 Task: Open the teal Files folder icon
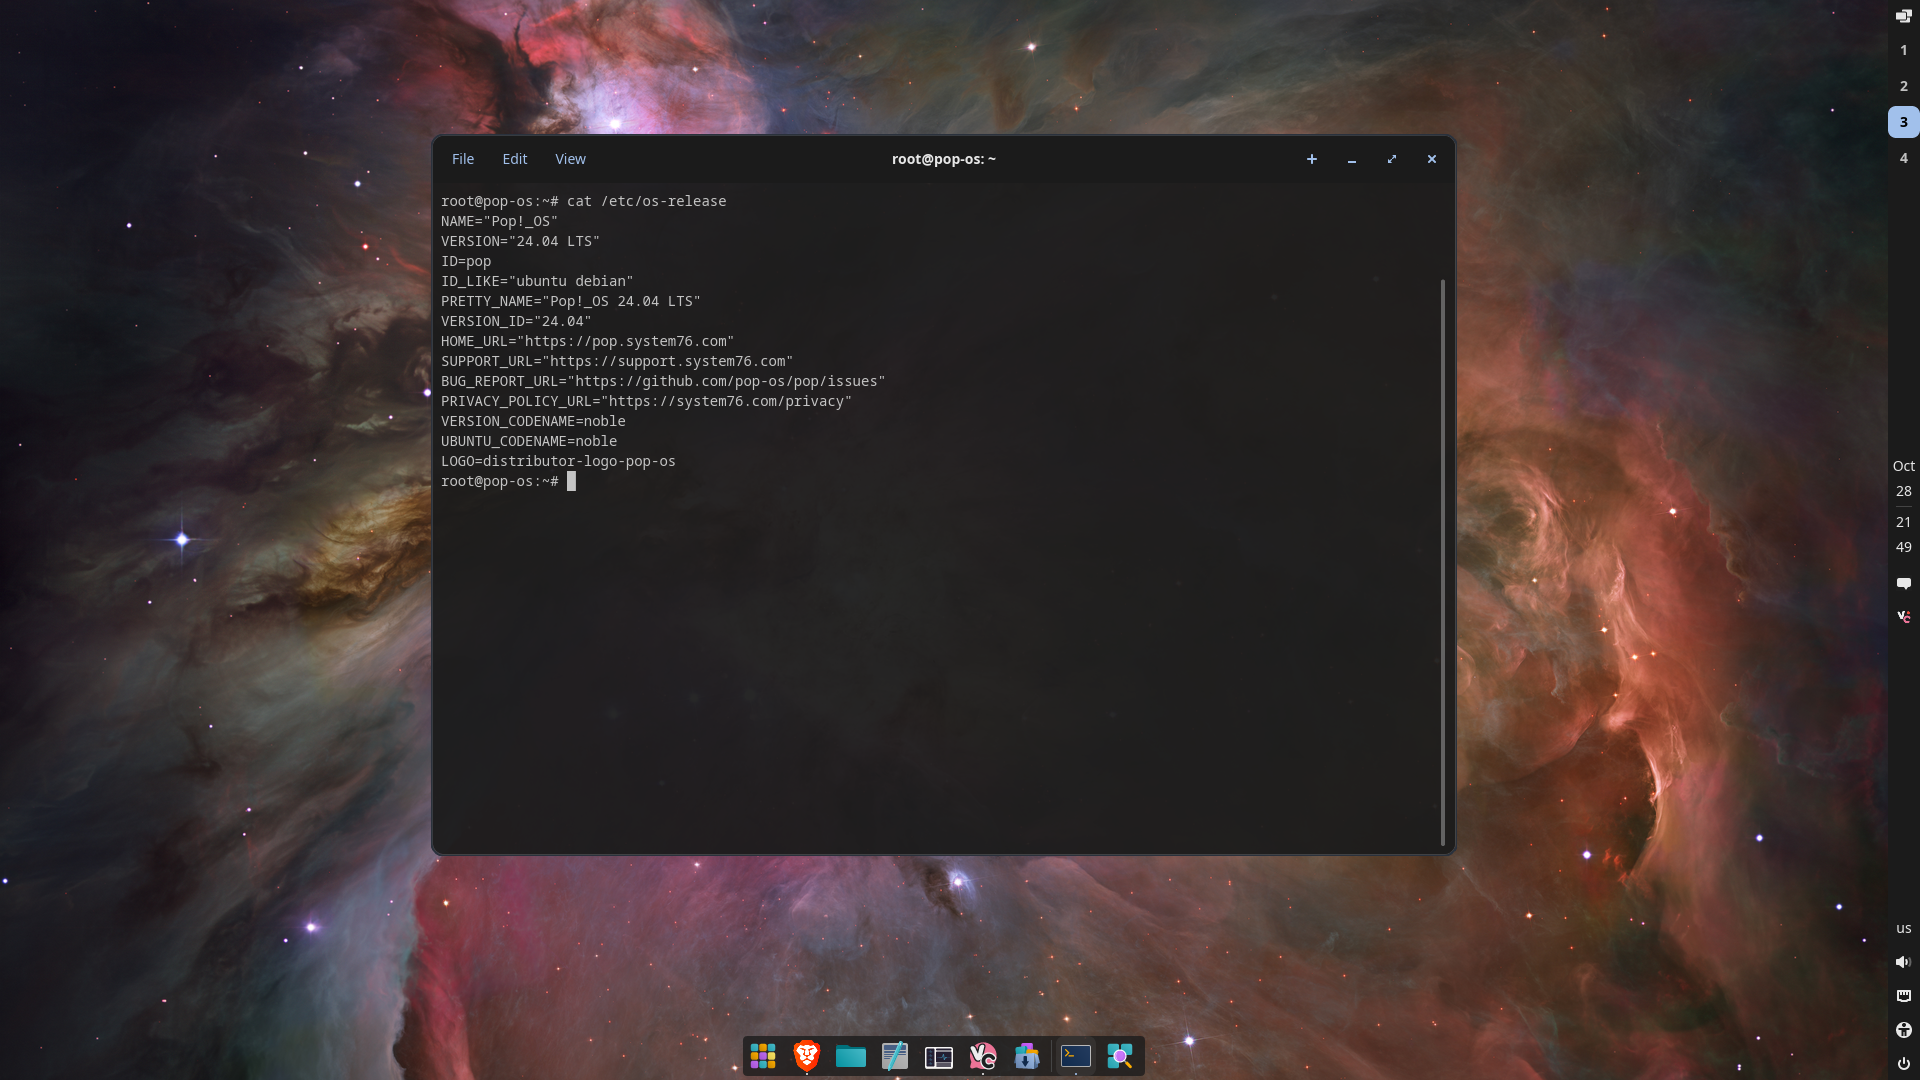(851, 1056)
